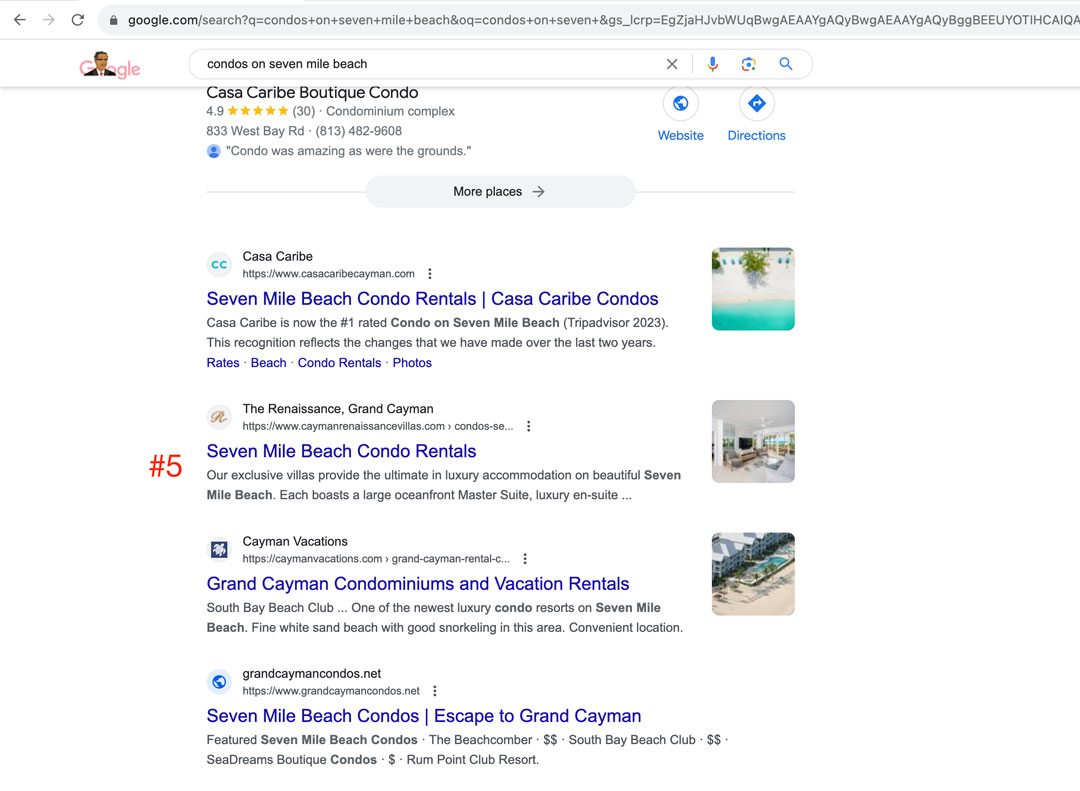
Task: Click the 'Casa Caribe' site name
Action: (278, 256)
